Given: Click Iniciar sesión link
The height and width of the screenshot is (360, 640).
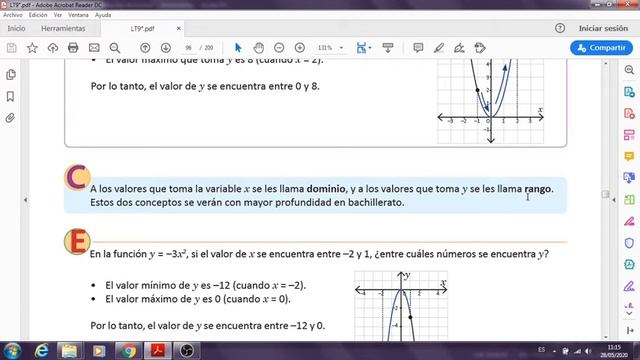Looking at the screenshot, I should (x=603, y=28).
